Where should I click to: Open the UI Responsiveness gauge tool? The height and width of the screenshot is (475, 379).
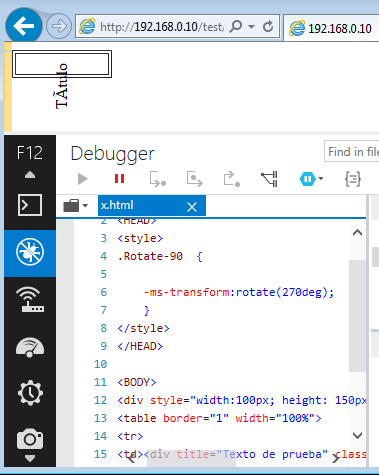pos(30,347)
